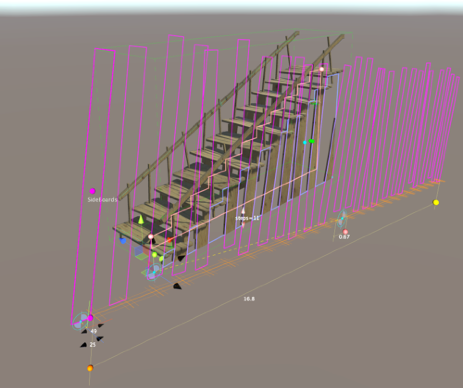Click the yellow-green cone Y-axis arrow
Image resolution: width=463 pixels, height=388 pixels.
click(141, 219)
